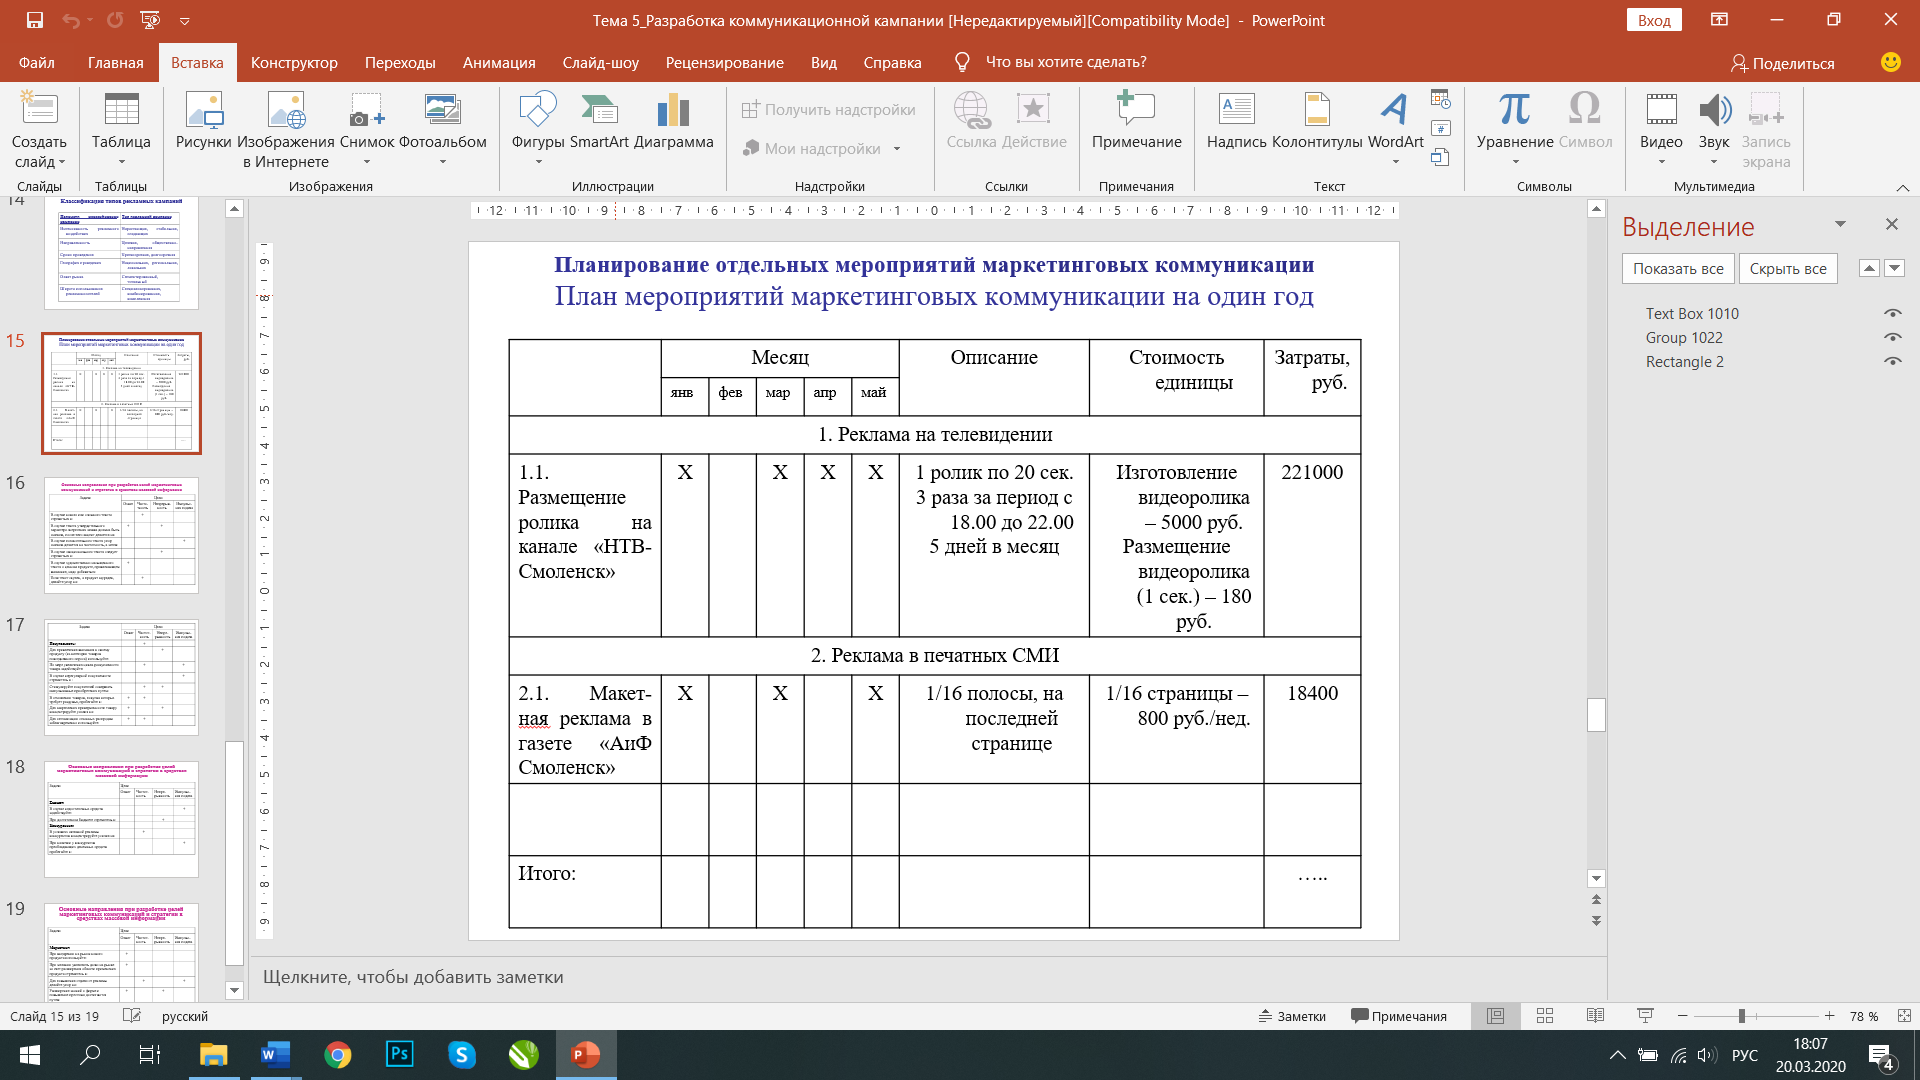Open Колонтитулы header and footer

point(1317,122)
